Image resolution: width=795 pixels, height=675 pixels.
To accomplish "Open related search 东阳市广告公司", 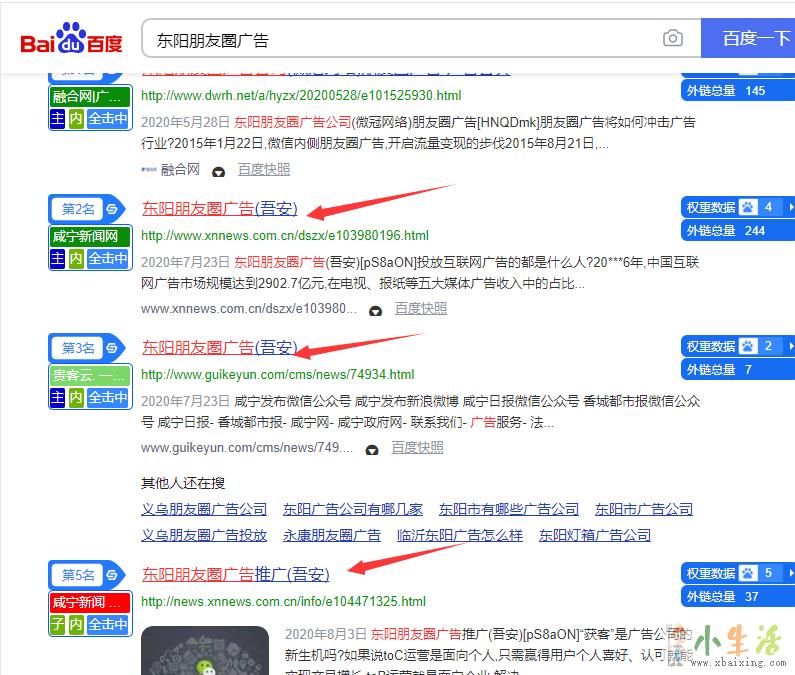I will point(643,509).
